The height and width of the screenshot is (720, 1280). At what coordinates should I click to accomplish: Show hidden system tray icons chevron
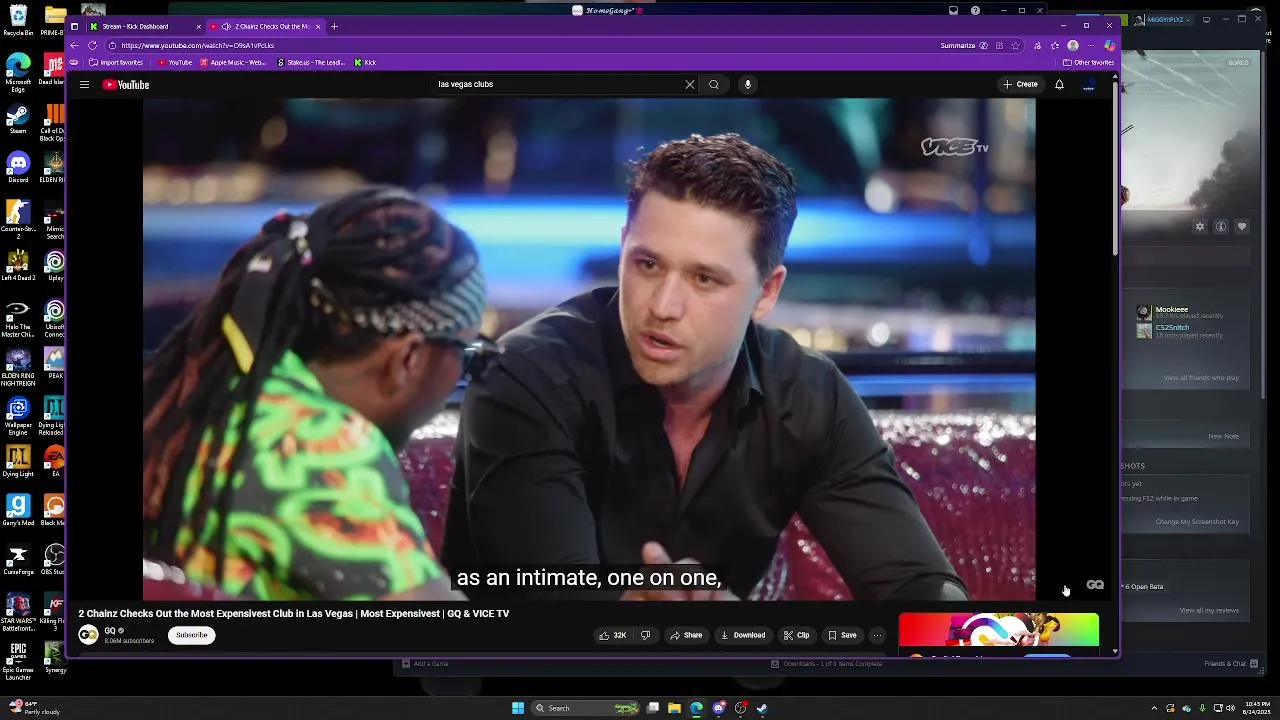pos(1154,708)
